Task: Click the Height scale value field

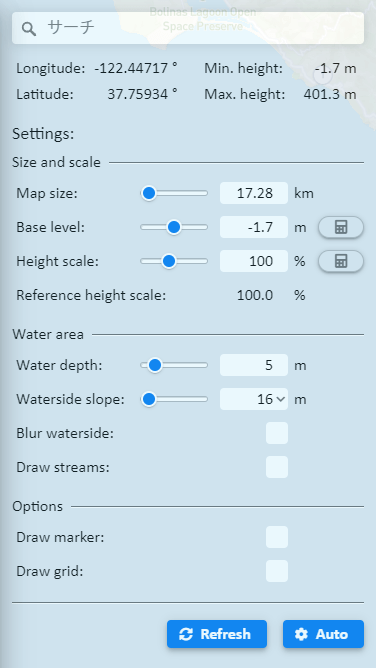Action: pos(254,261)
